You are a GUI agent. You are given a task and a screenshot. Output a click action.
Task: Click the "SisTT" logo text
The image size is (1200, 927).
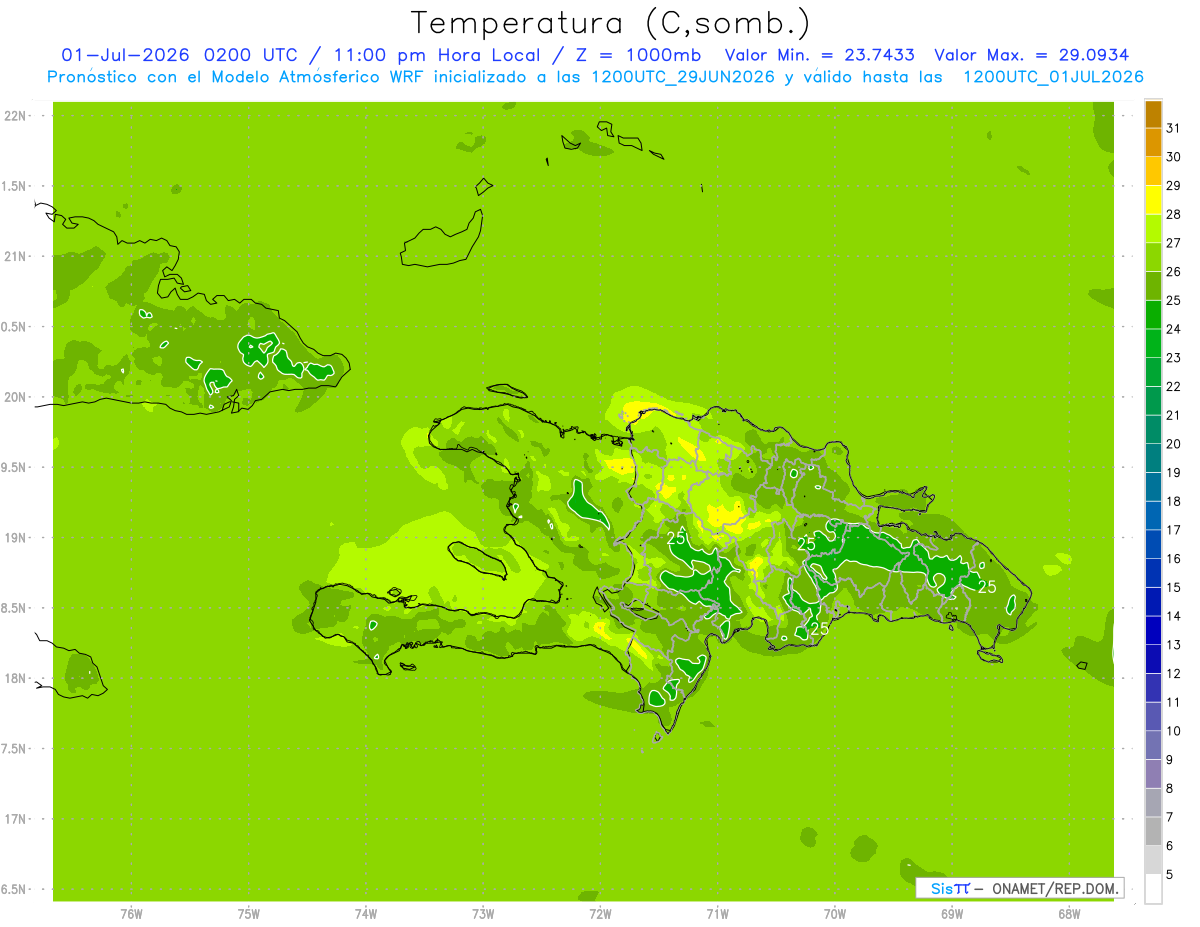[x=950, y=888]
